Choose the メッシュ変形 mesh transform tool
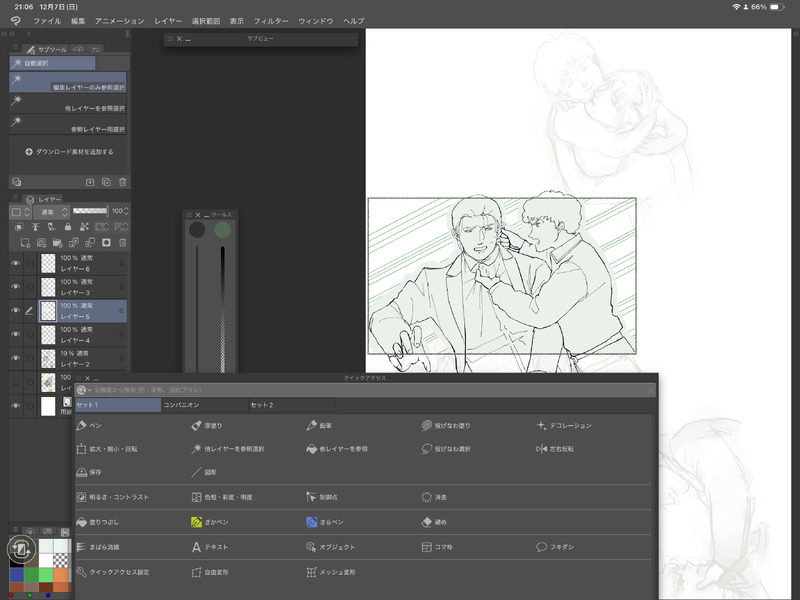The image size is (800, 600). pos(329,572)
